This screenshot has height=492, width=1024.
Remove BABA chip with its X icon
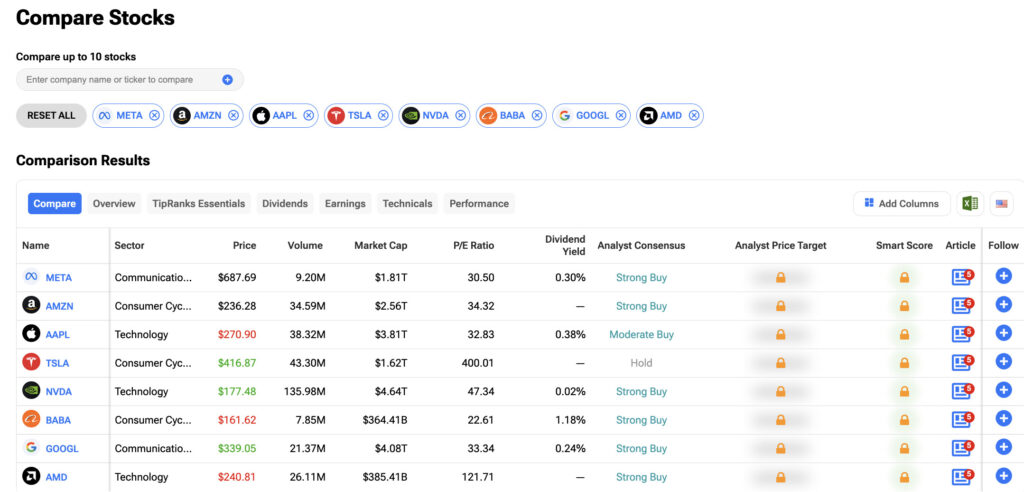pos(537,116)
